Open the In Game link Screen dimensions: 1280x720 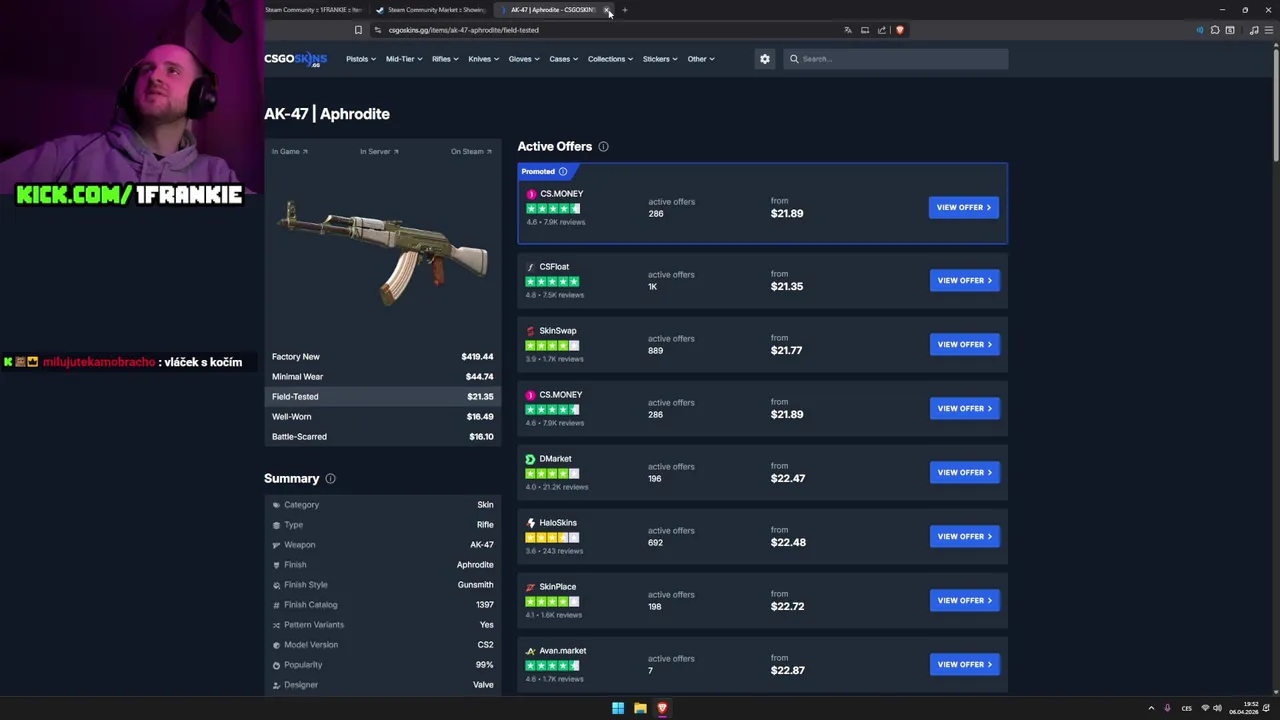pyautogui.click(x=290, y=152)
